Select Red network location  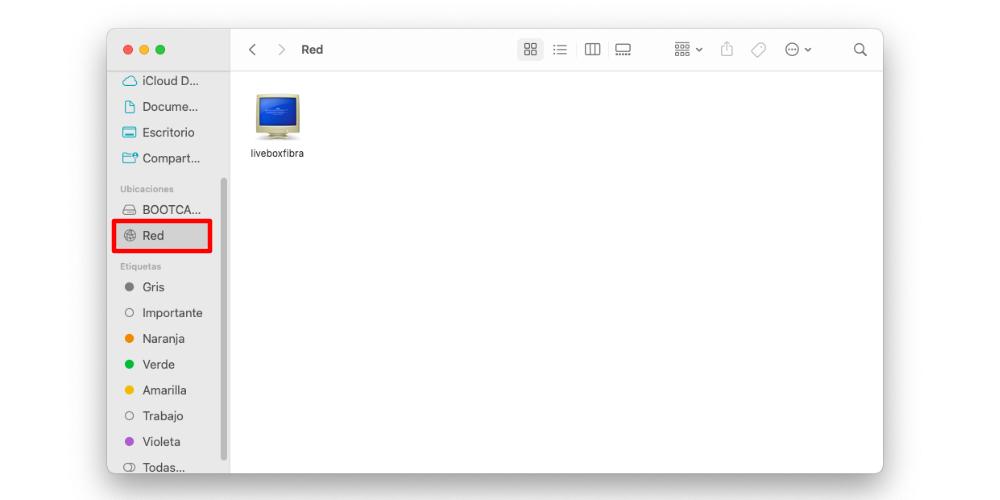(161, 236)
